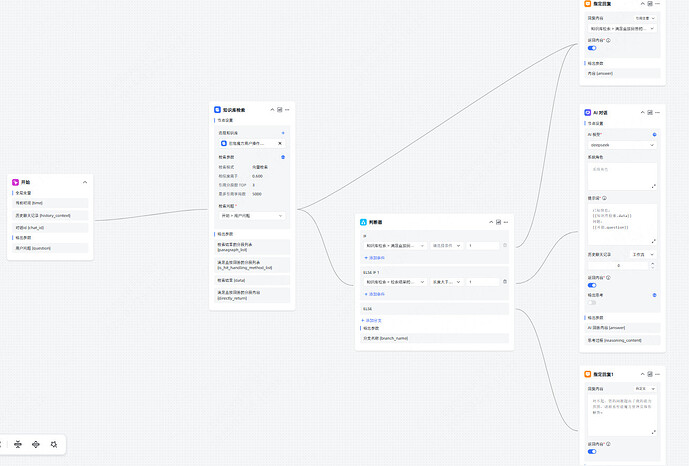Image resolution: width=689 pixels, height=466 pixels.
Task: Toggle 返回内容 switch in top 指定回复 node
Action: point(592,48)
